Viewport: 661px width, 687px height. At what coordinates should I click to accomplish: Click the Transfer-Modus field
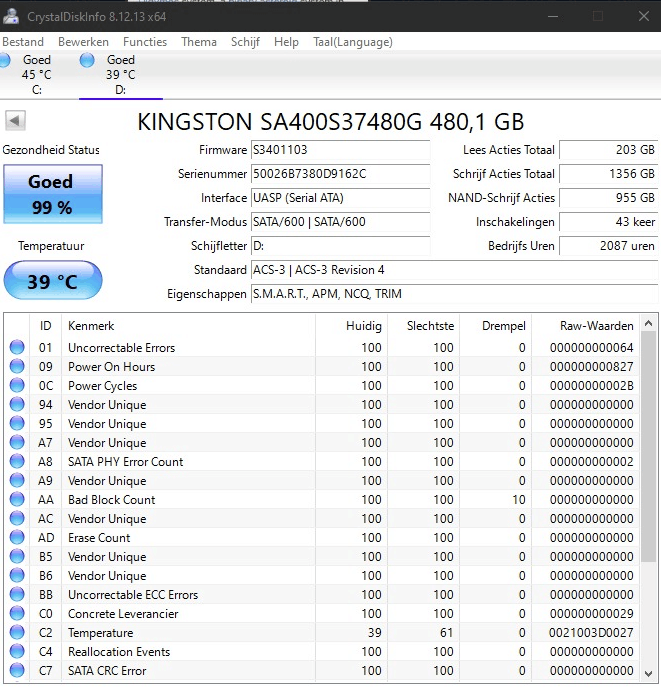pyautogui.click(x=340, y=222)
